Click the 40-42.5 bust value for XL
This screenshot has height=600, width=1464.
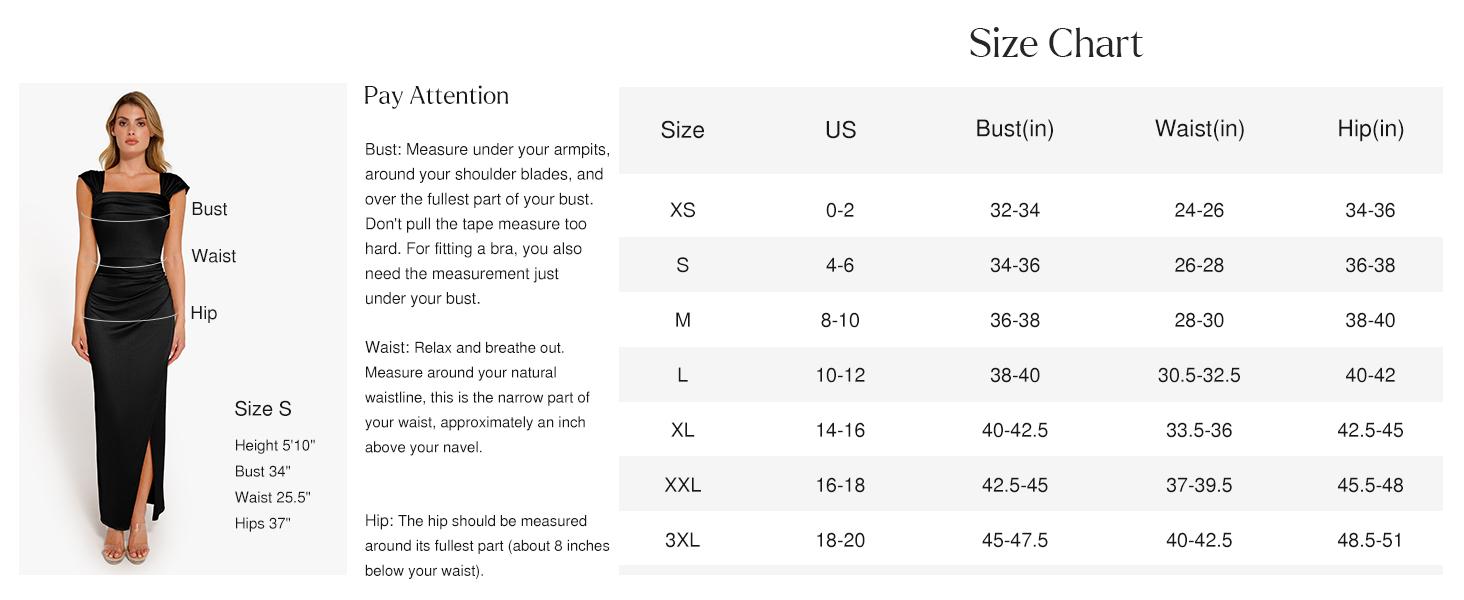1015,430
